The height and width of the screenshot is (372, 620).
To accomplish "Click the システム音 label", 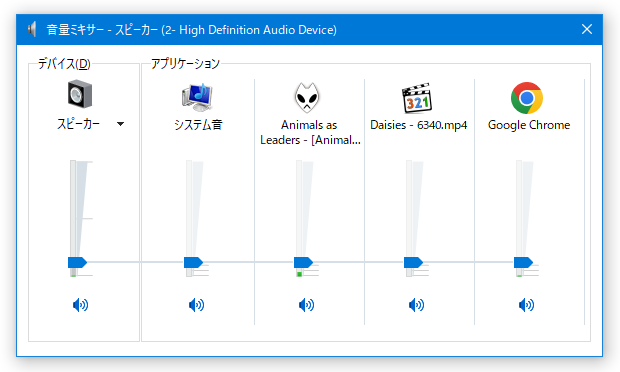I will [198, 125].
